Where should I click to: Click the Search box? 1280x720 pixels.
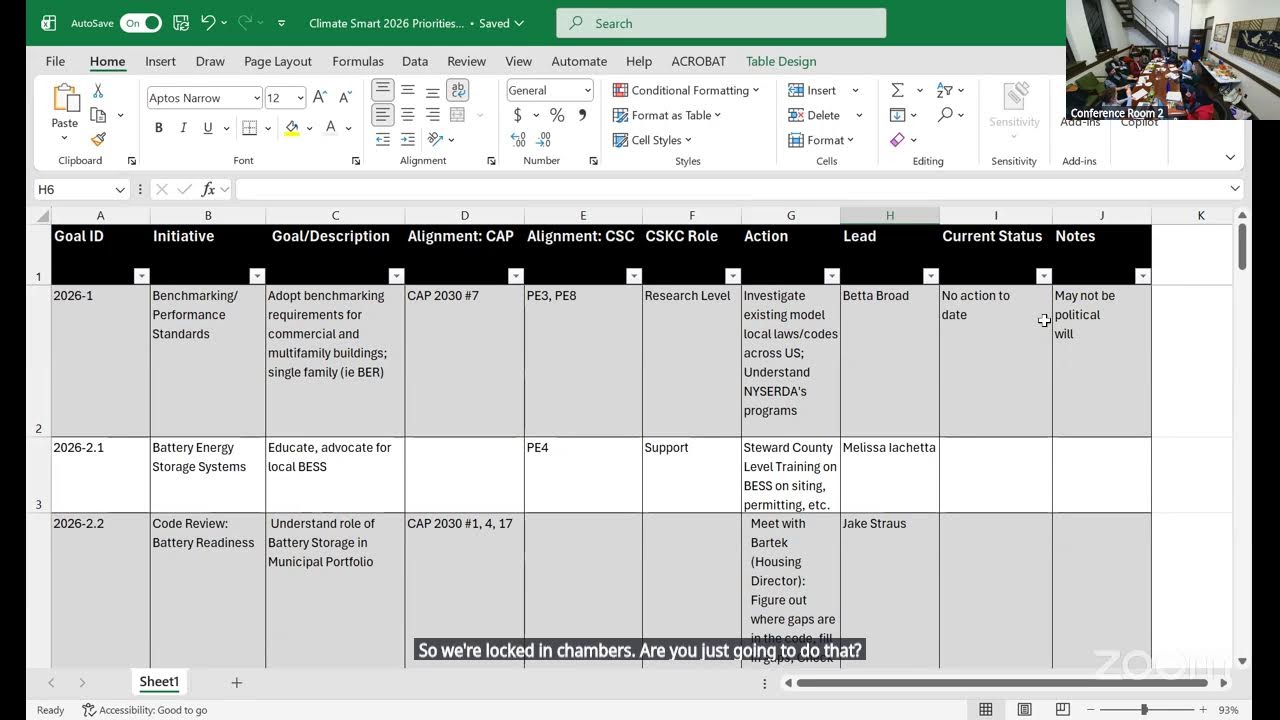pyautogui.click(x=721, y=23)
